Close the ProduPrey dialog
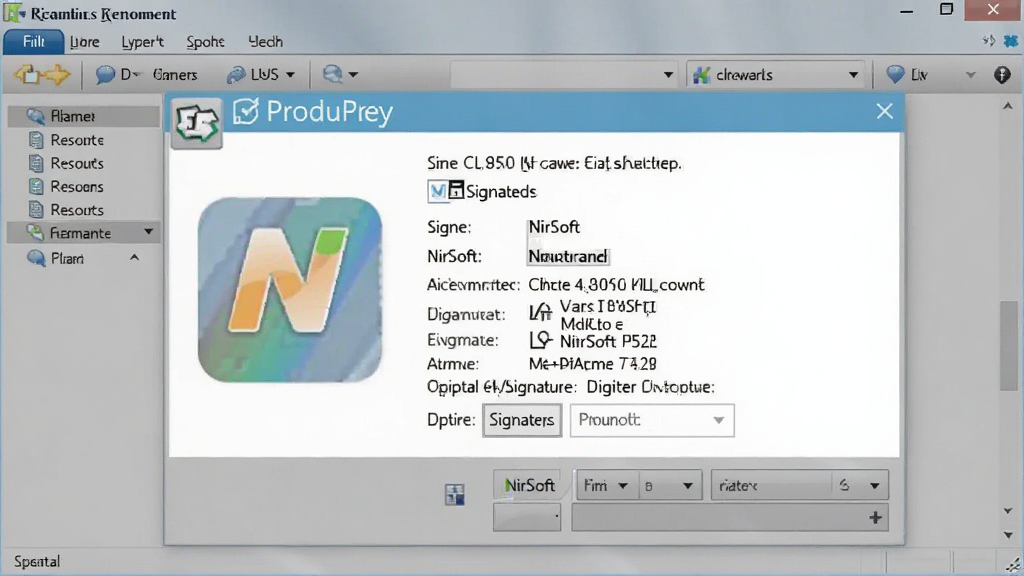 (884, 111)
